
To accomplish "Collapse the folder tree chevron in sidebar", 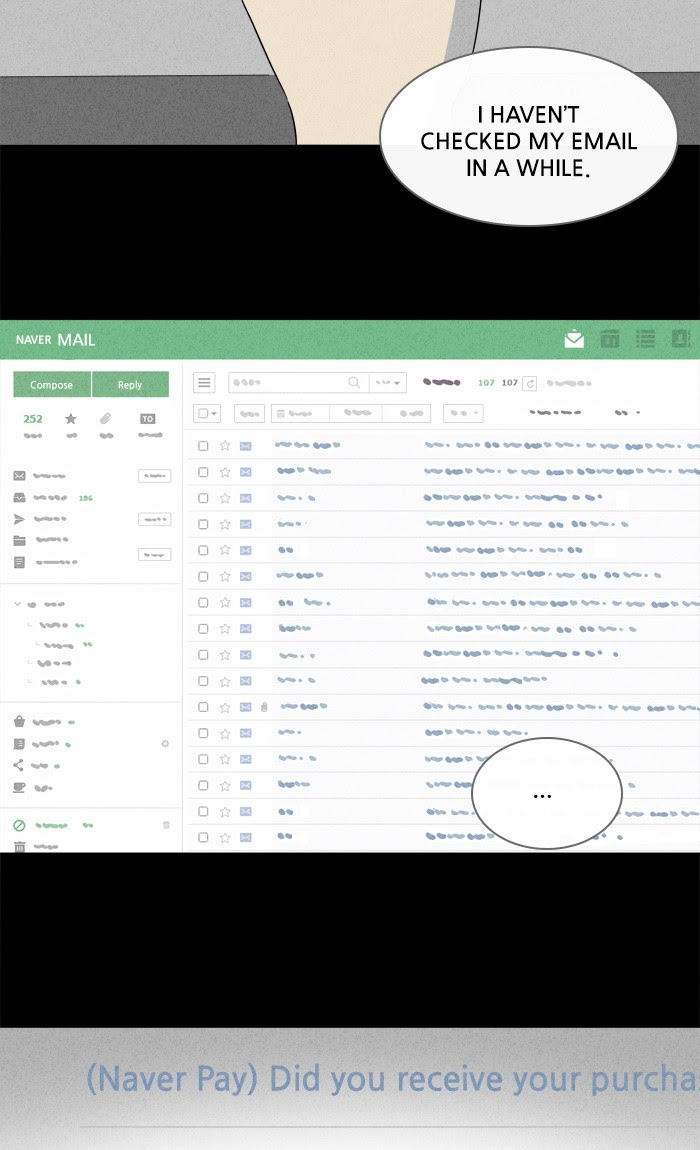I will [18, 604].
